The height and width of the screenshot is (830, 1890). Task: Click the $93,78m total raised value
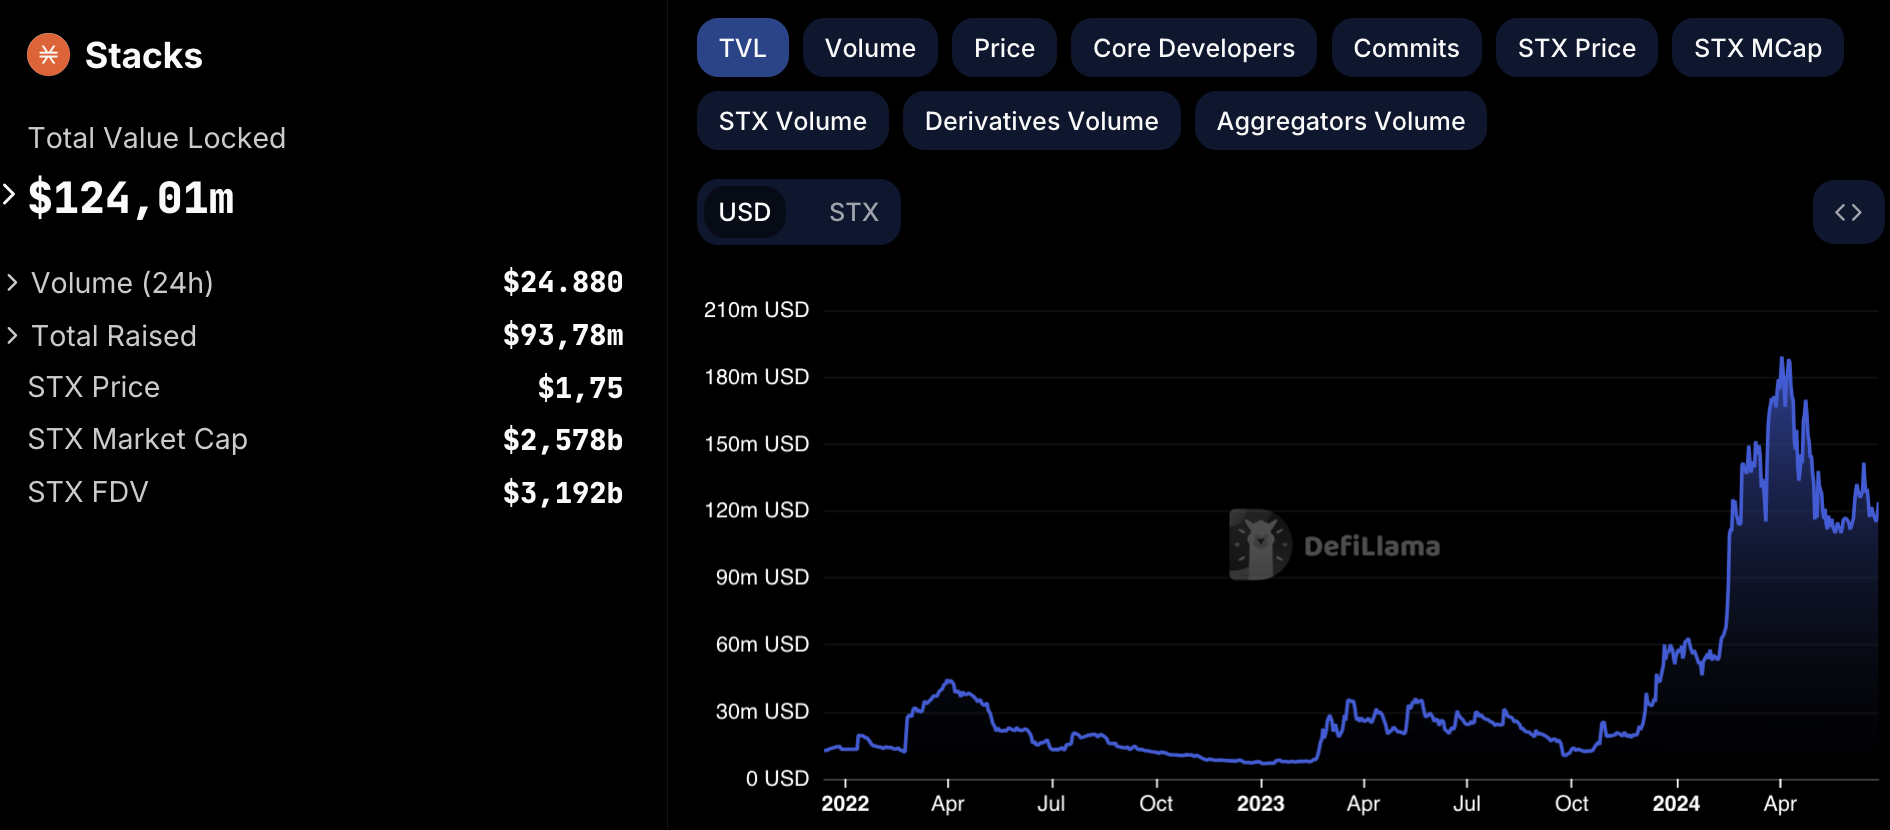pyautogui.click(x=563, y=336)
